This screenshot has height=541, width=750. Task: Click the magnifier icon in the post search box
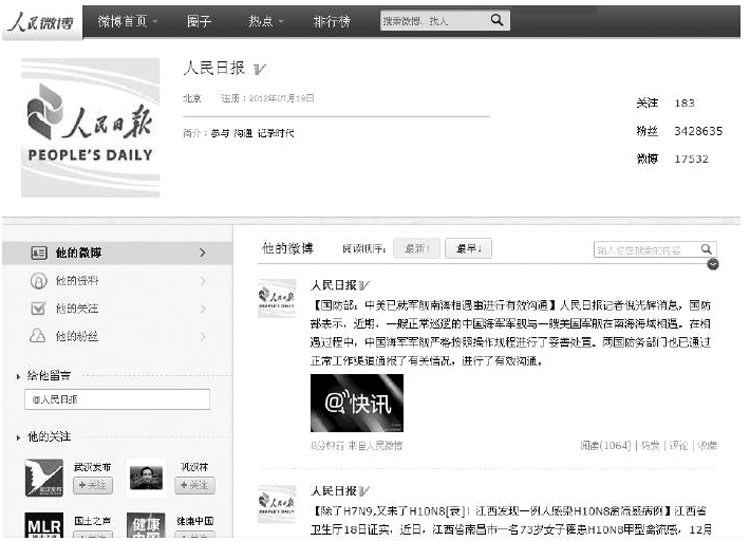(x=707, y=249)
